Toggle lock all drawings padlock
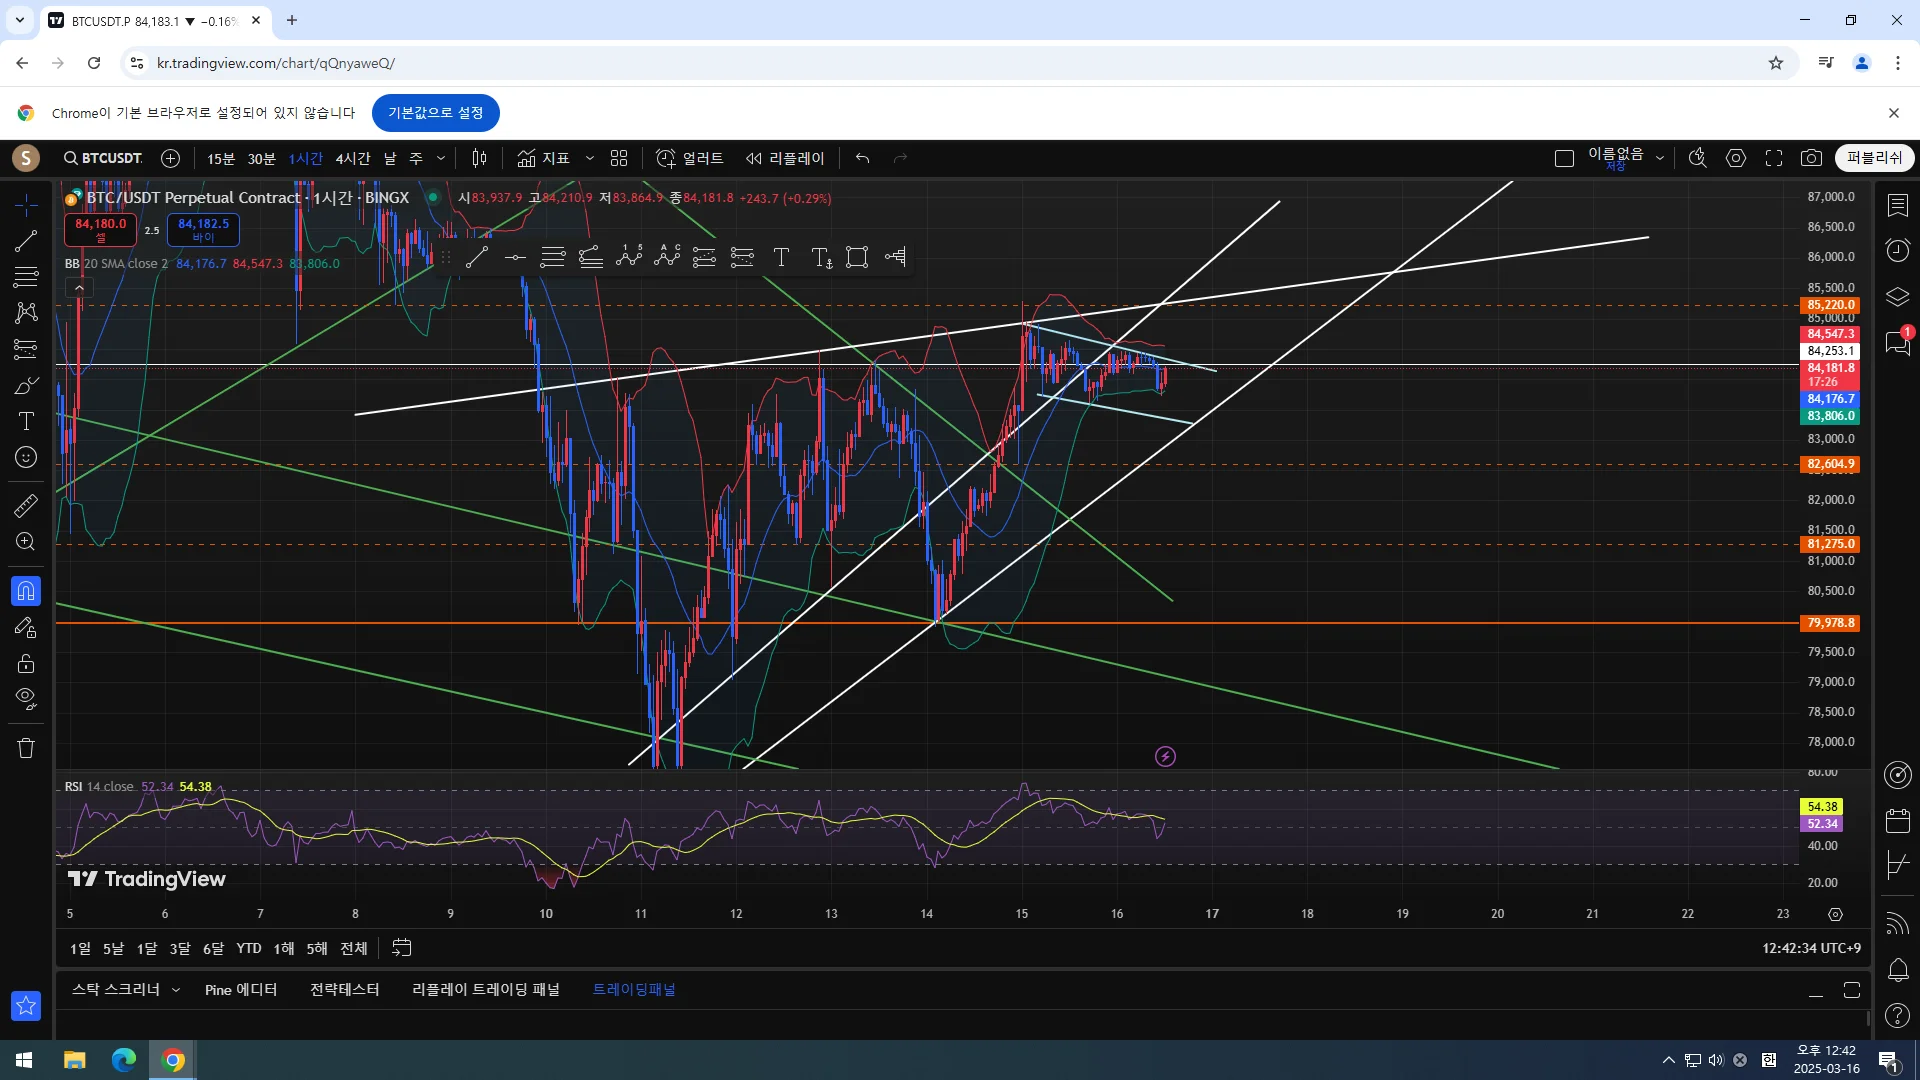This screenshot has height=1080, width=1920. pos(26,663)
